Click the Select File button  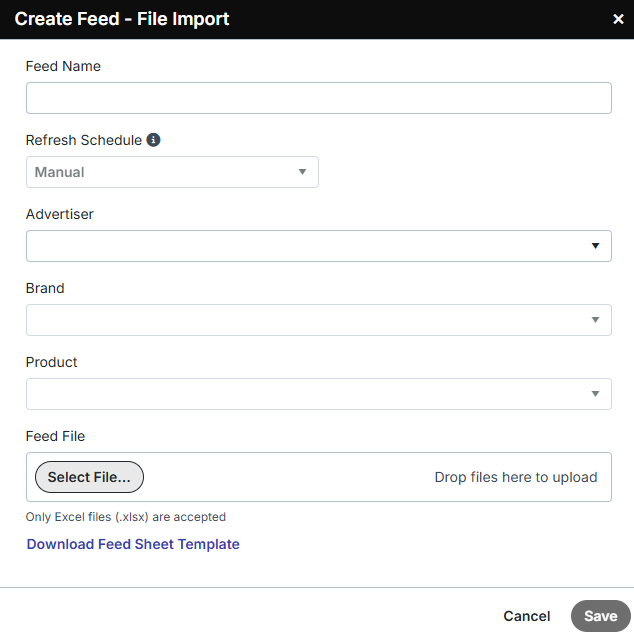(x=89, y=477)
